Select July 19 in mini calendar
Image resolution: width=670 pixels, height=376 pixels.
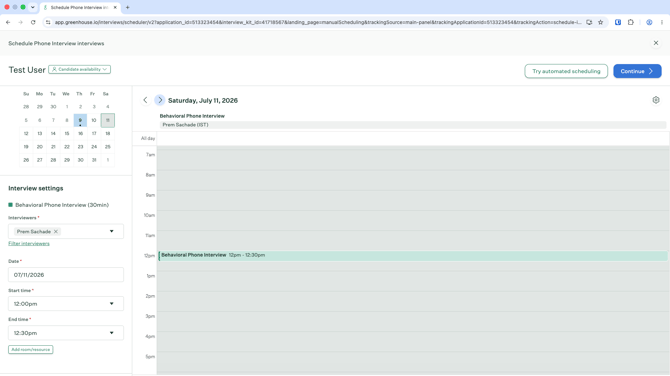[26, 147]
